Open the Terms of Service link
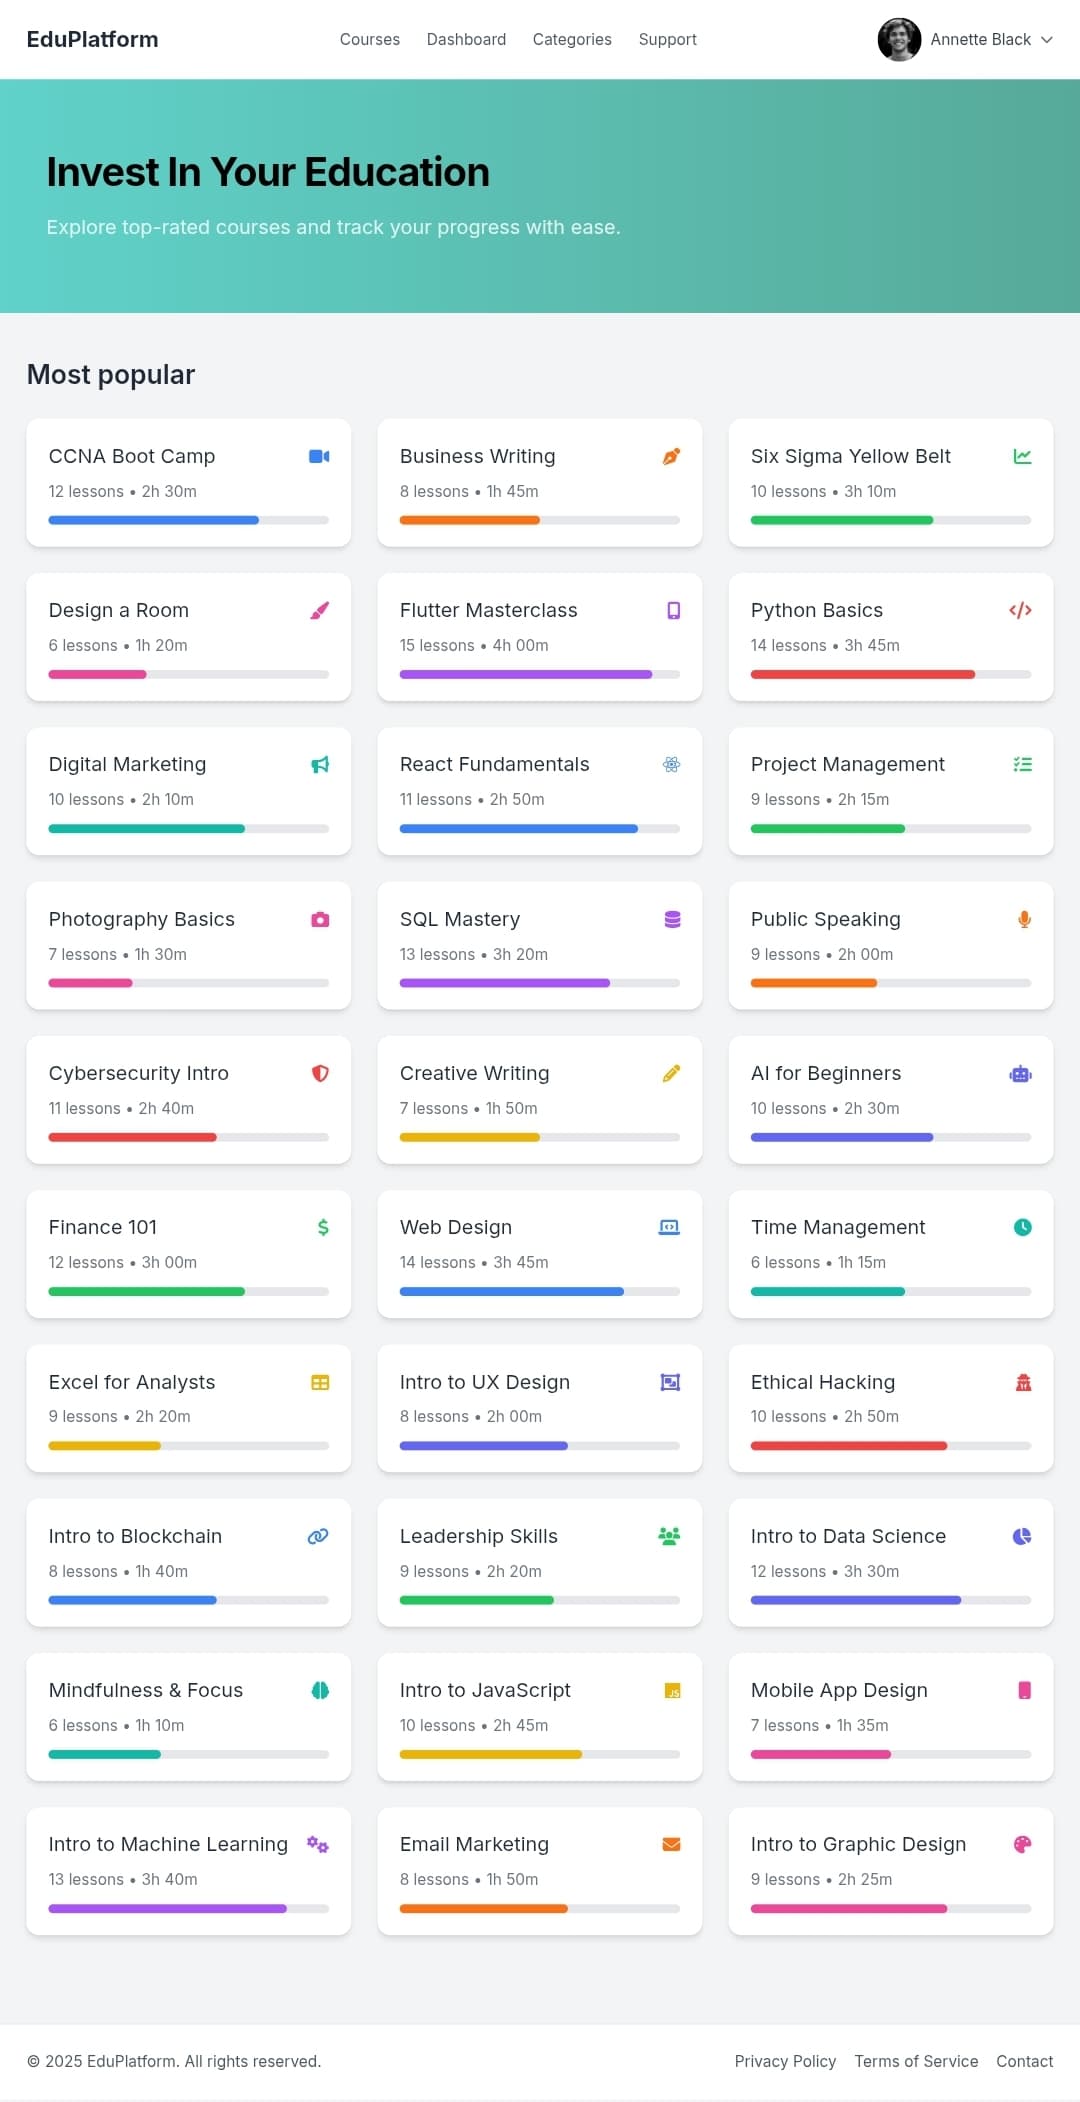 (x=916, y=2061)
